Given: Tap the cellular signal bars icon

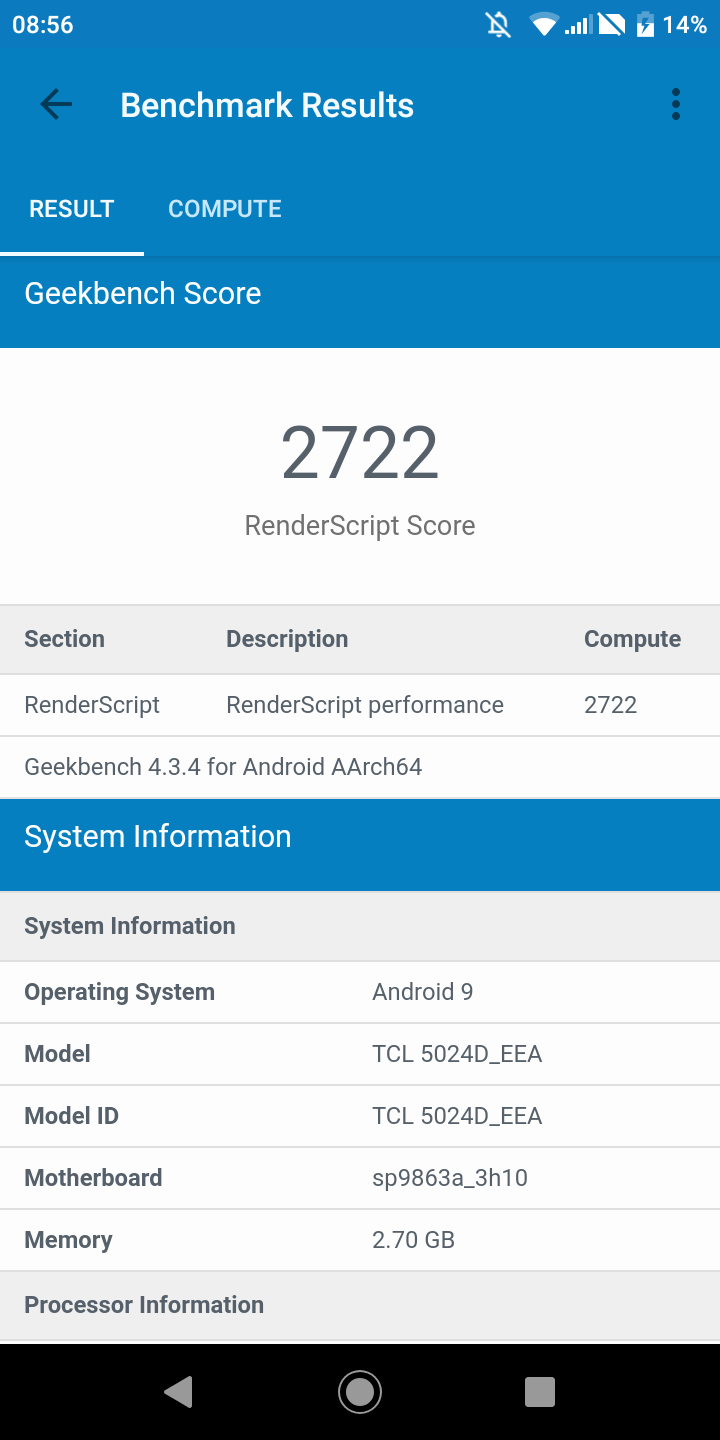Looking at the screenshot, I should pyautogui.click(x=579, y=25).
